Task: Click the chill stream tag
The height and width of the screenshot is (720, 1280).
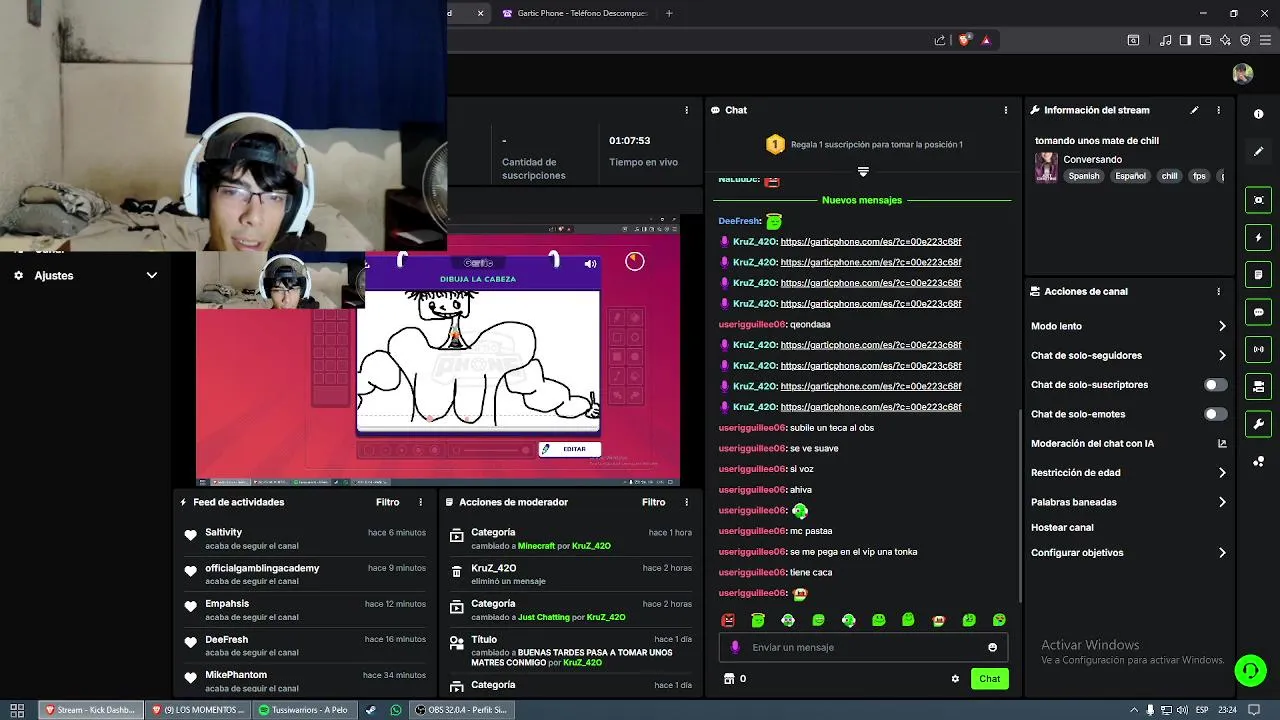Action: (1169, 176)
